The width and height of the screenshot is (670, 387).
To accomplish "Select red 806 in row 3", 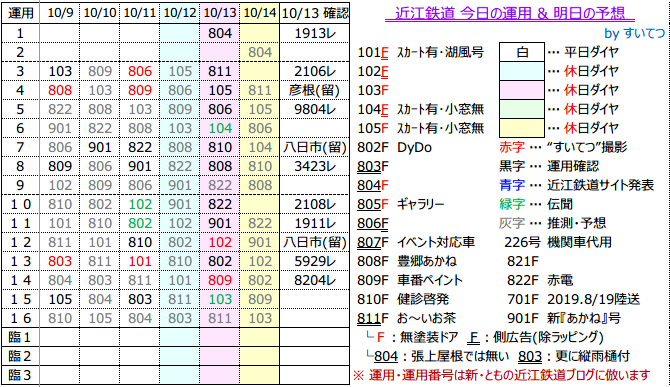I will [x=140, y=71].
